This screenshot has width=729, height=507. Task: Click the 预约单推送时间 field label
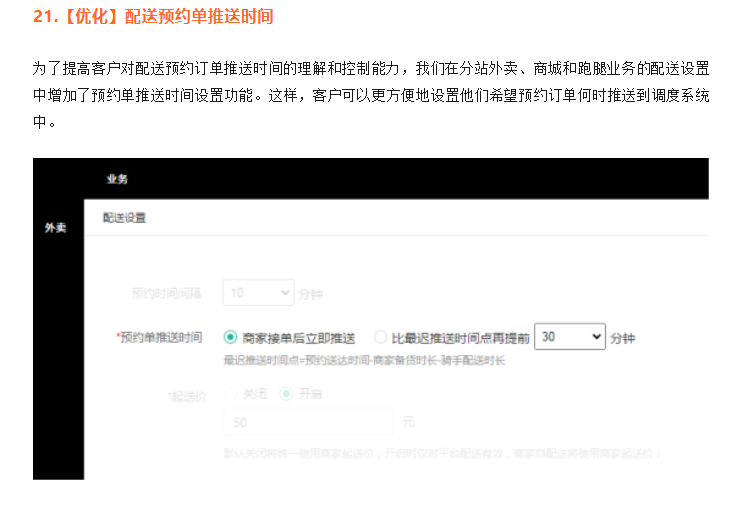pos(161,338)
